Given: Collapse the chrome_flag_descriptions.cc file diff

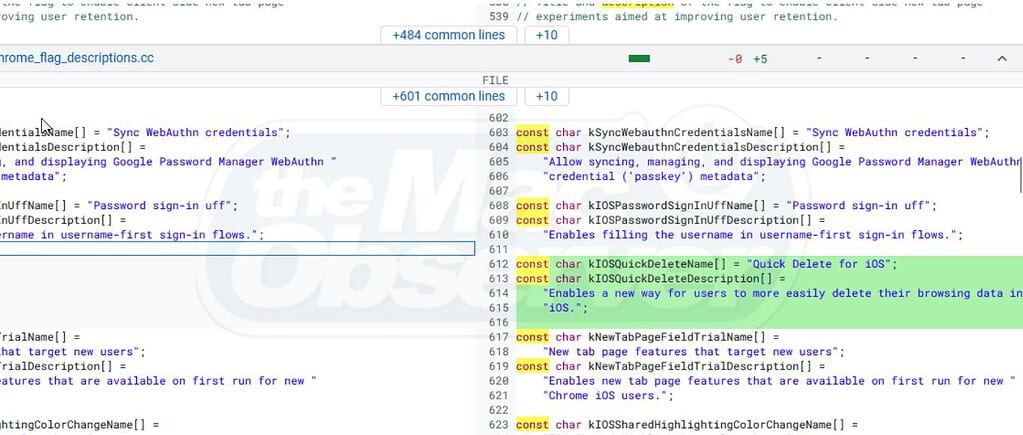Looking at the screenshot, I should 1002,59.
